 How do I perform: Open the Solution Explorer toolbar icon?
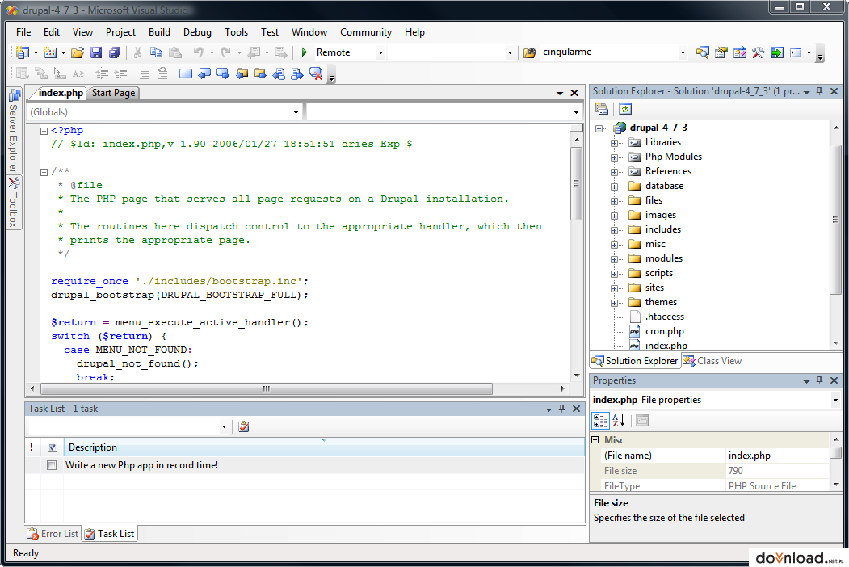click(702, 53)
